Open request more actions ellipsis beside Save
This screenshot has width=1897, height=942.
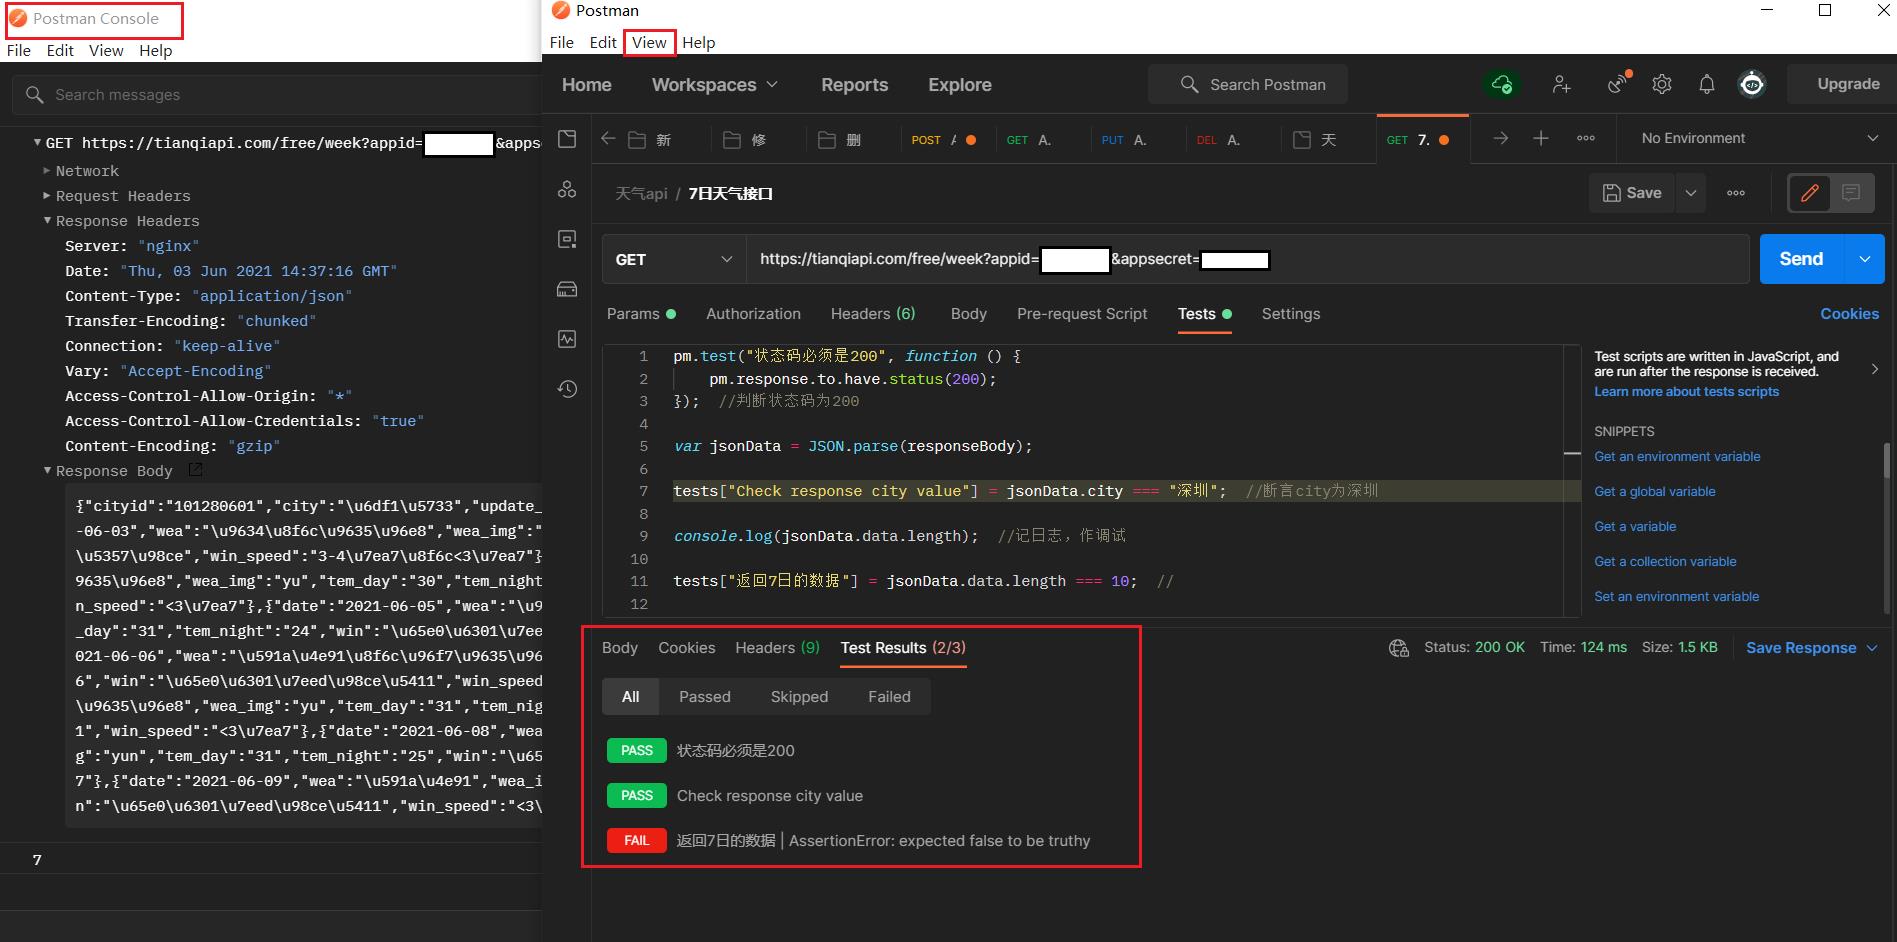pos(1736,193)
